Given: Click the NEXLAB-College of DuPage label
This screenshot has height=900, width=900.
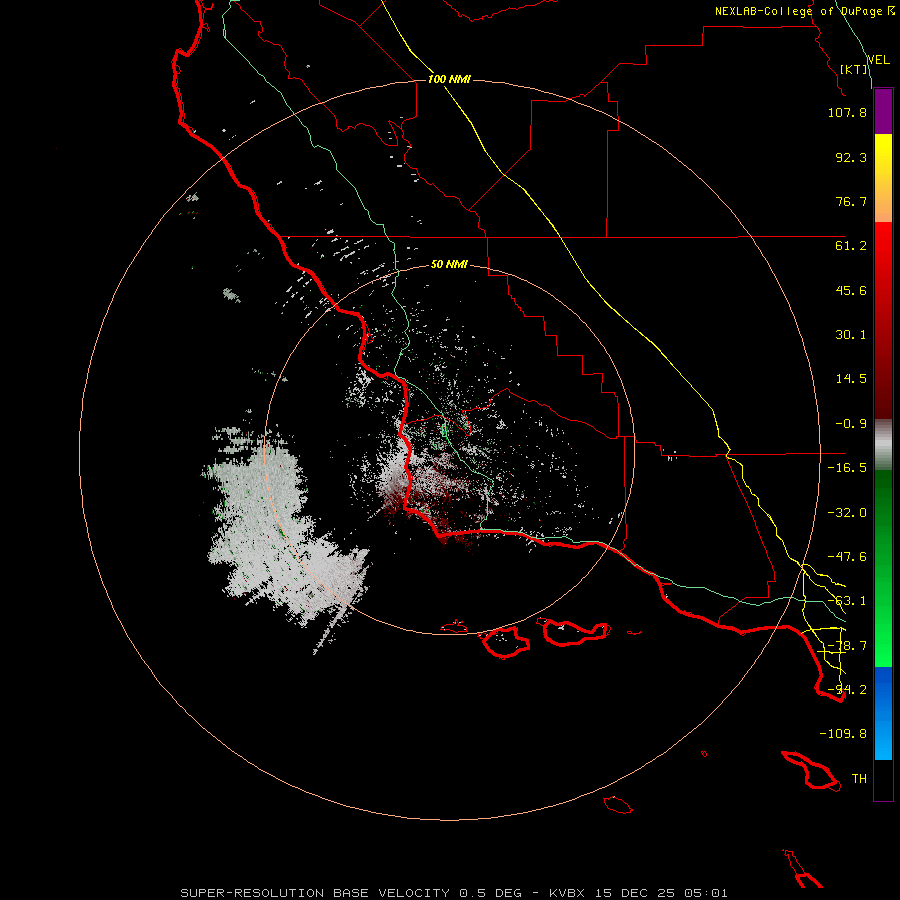Looking at the screenshot, I should click(805, 11).
